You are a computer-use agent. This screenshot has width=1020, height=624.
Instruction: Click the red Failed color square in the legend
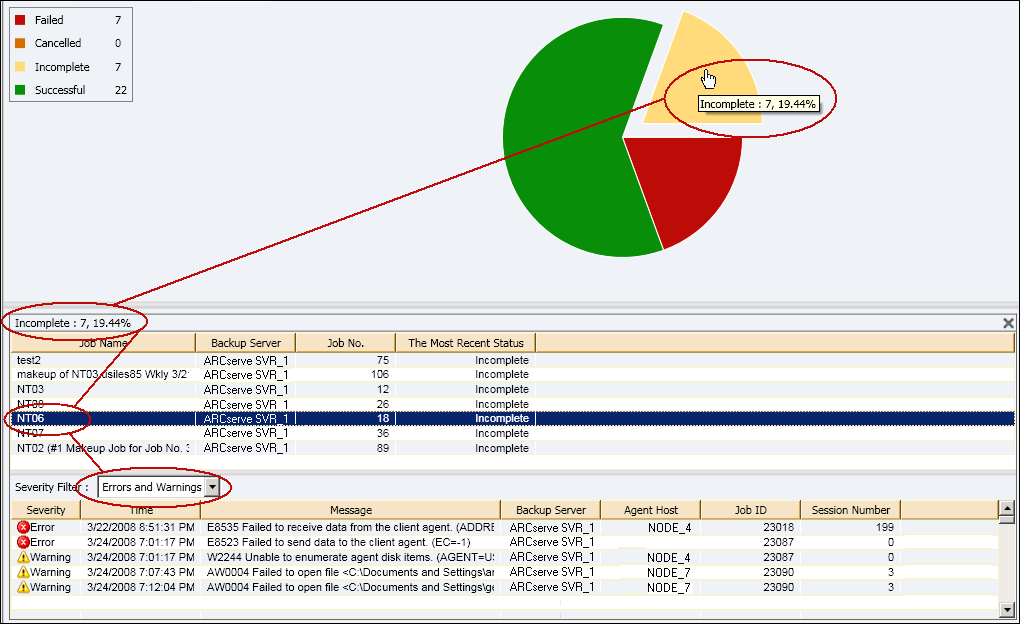(x=18, y=21)
